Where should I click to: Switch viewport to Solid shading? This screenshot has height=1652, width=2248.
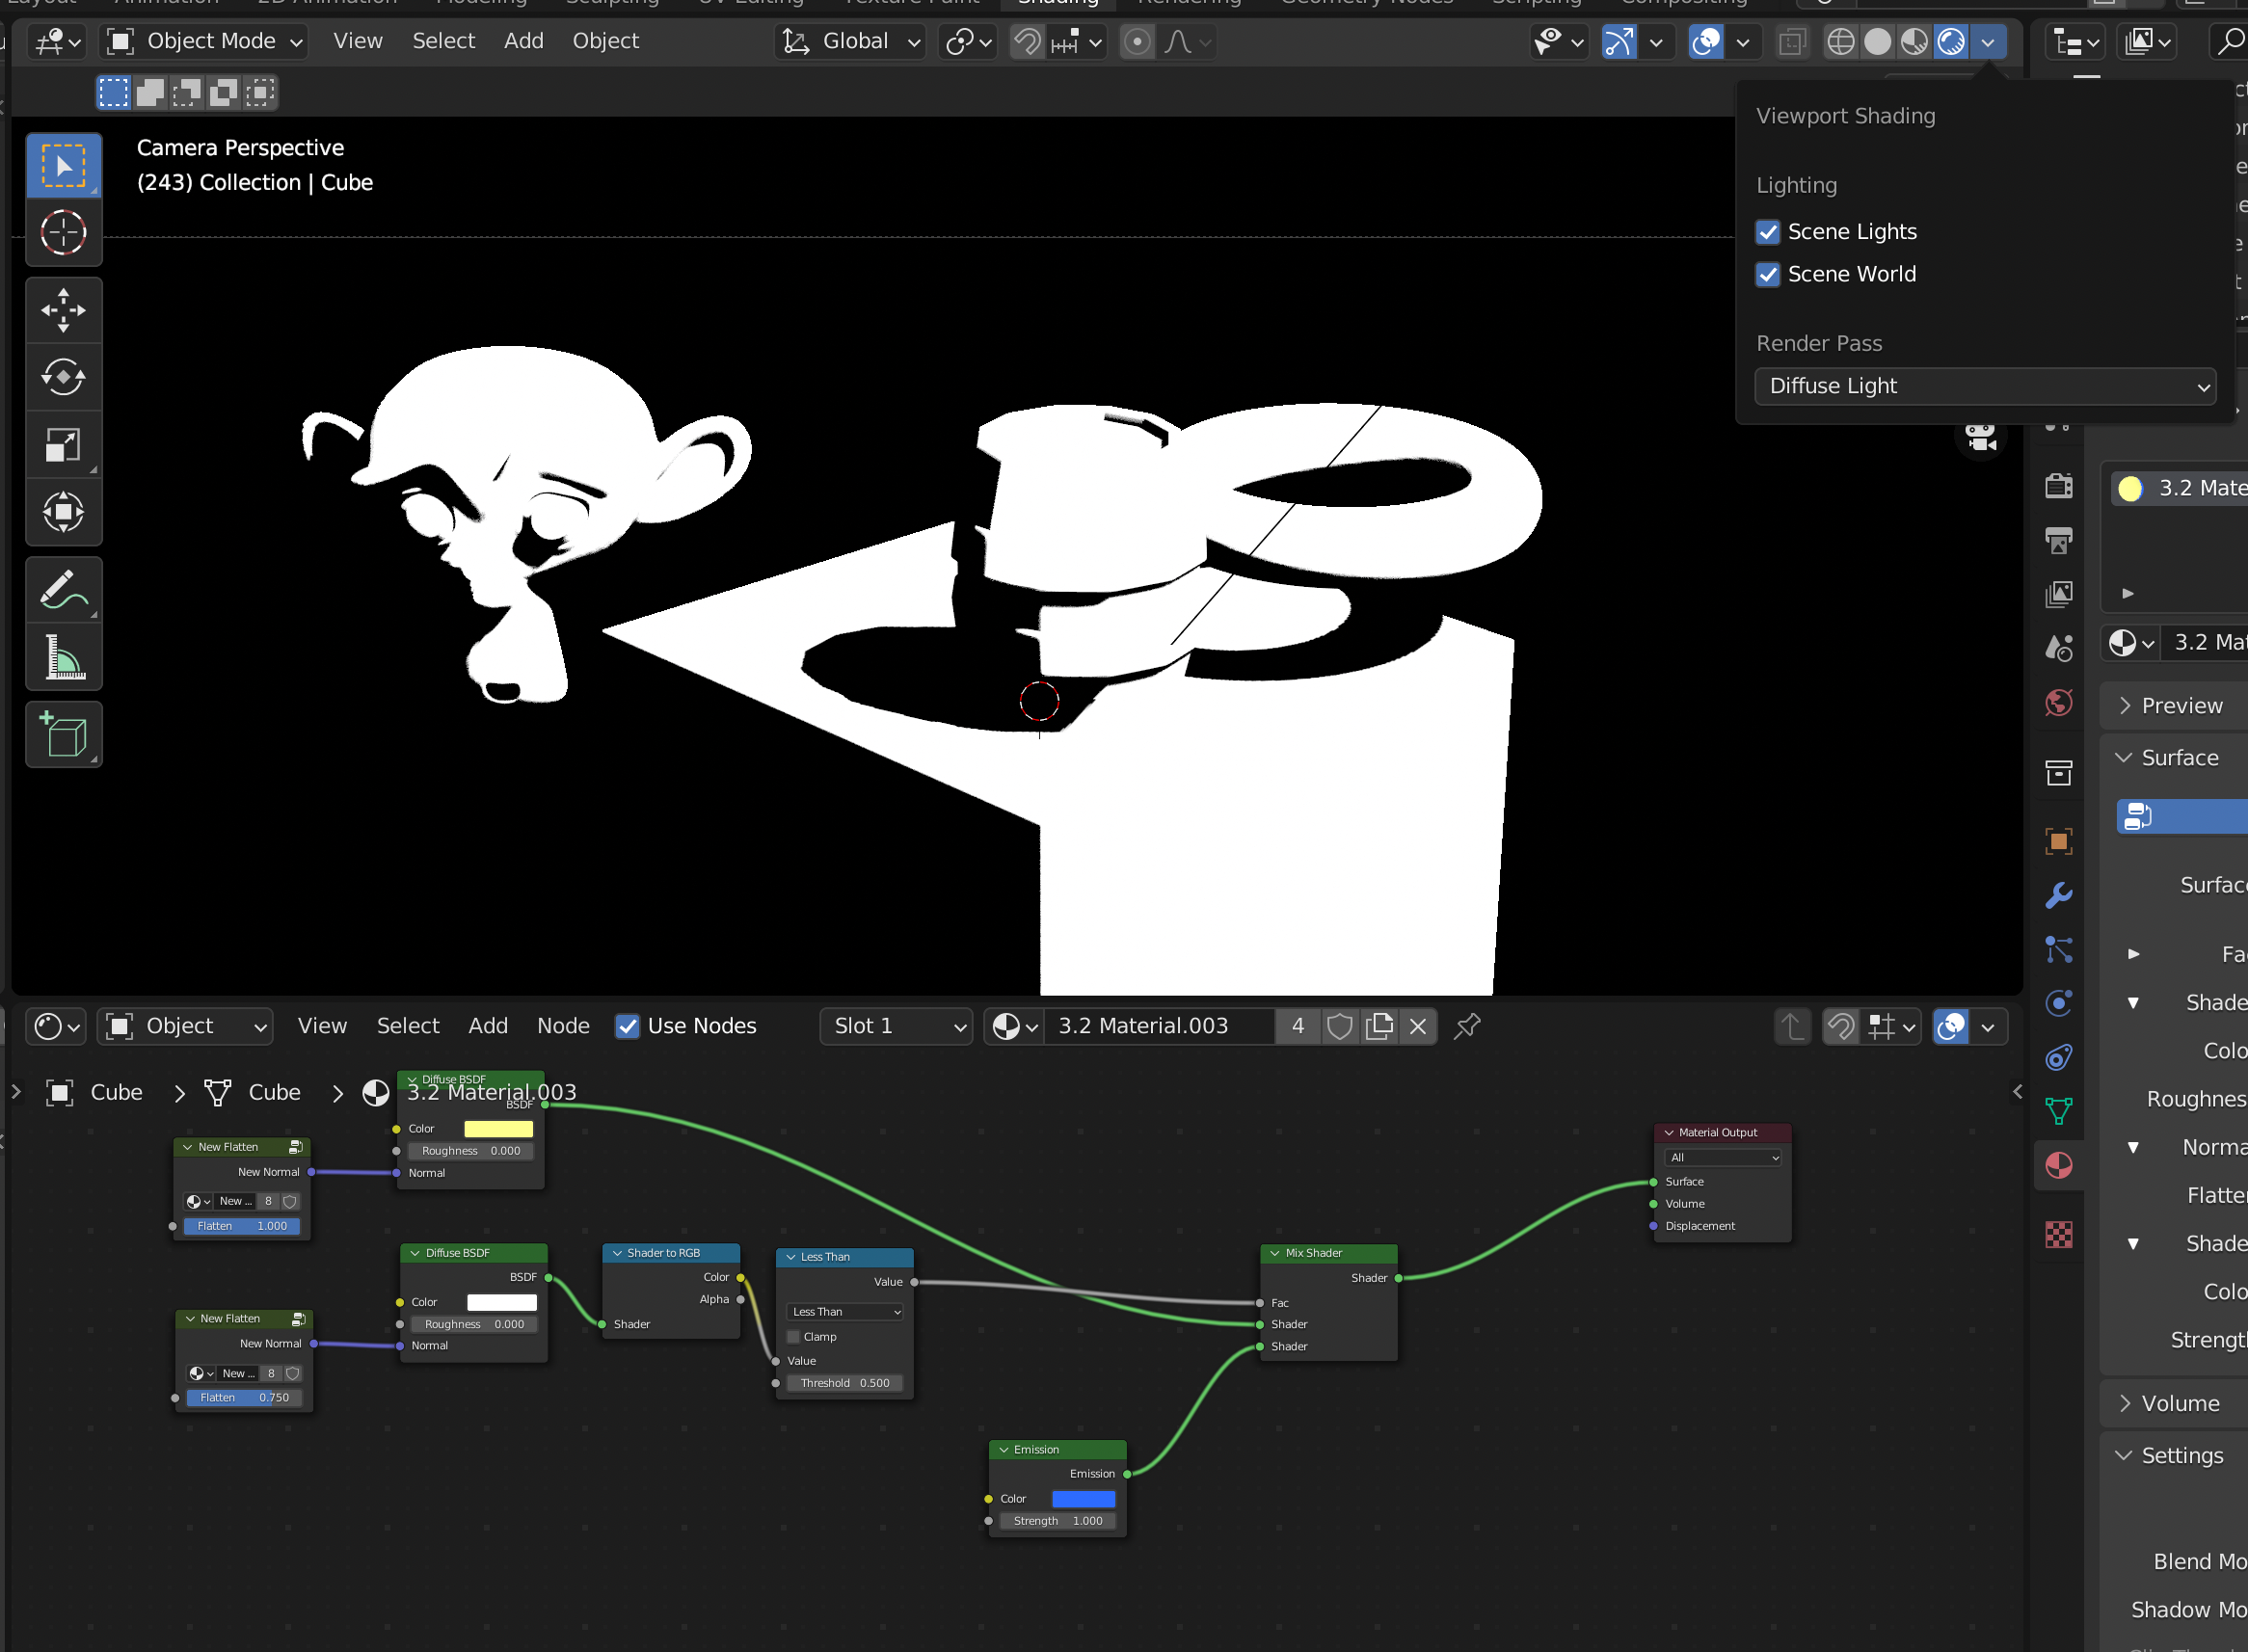pos(1877,41)
